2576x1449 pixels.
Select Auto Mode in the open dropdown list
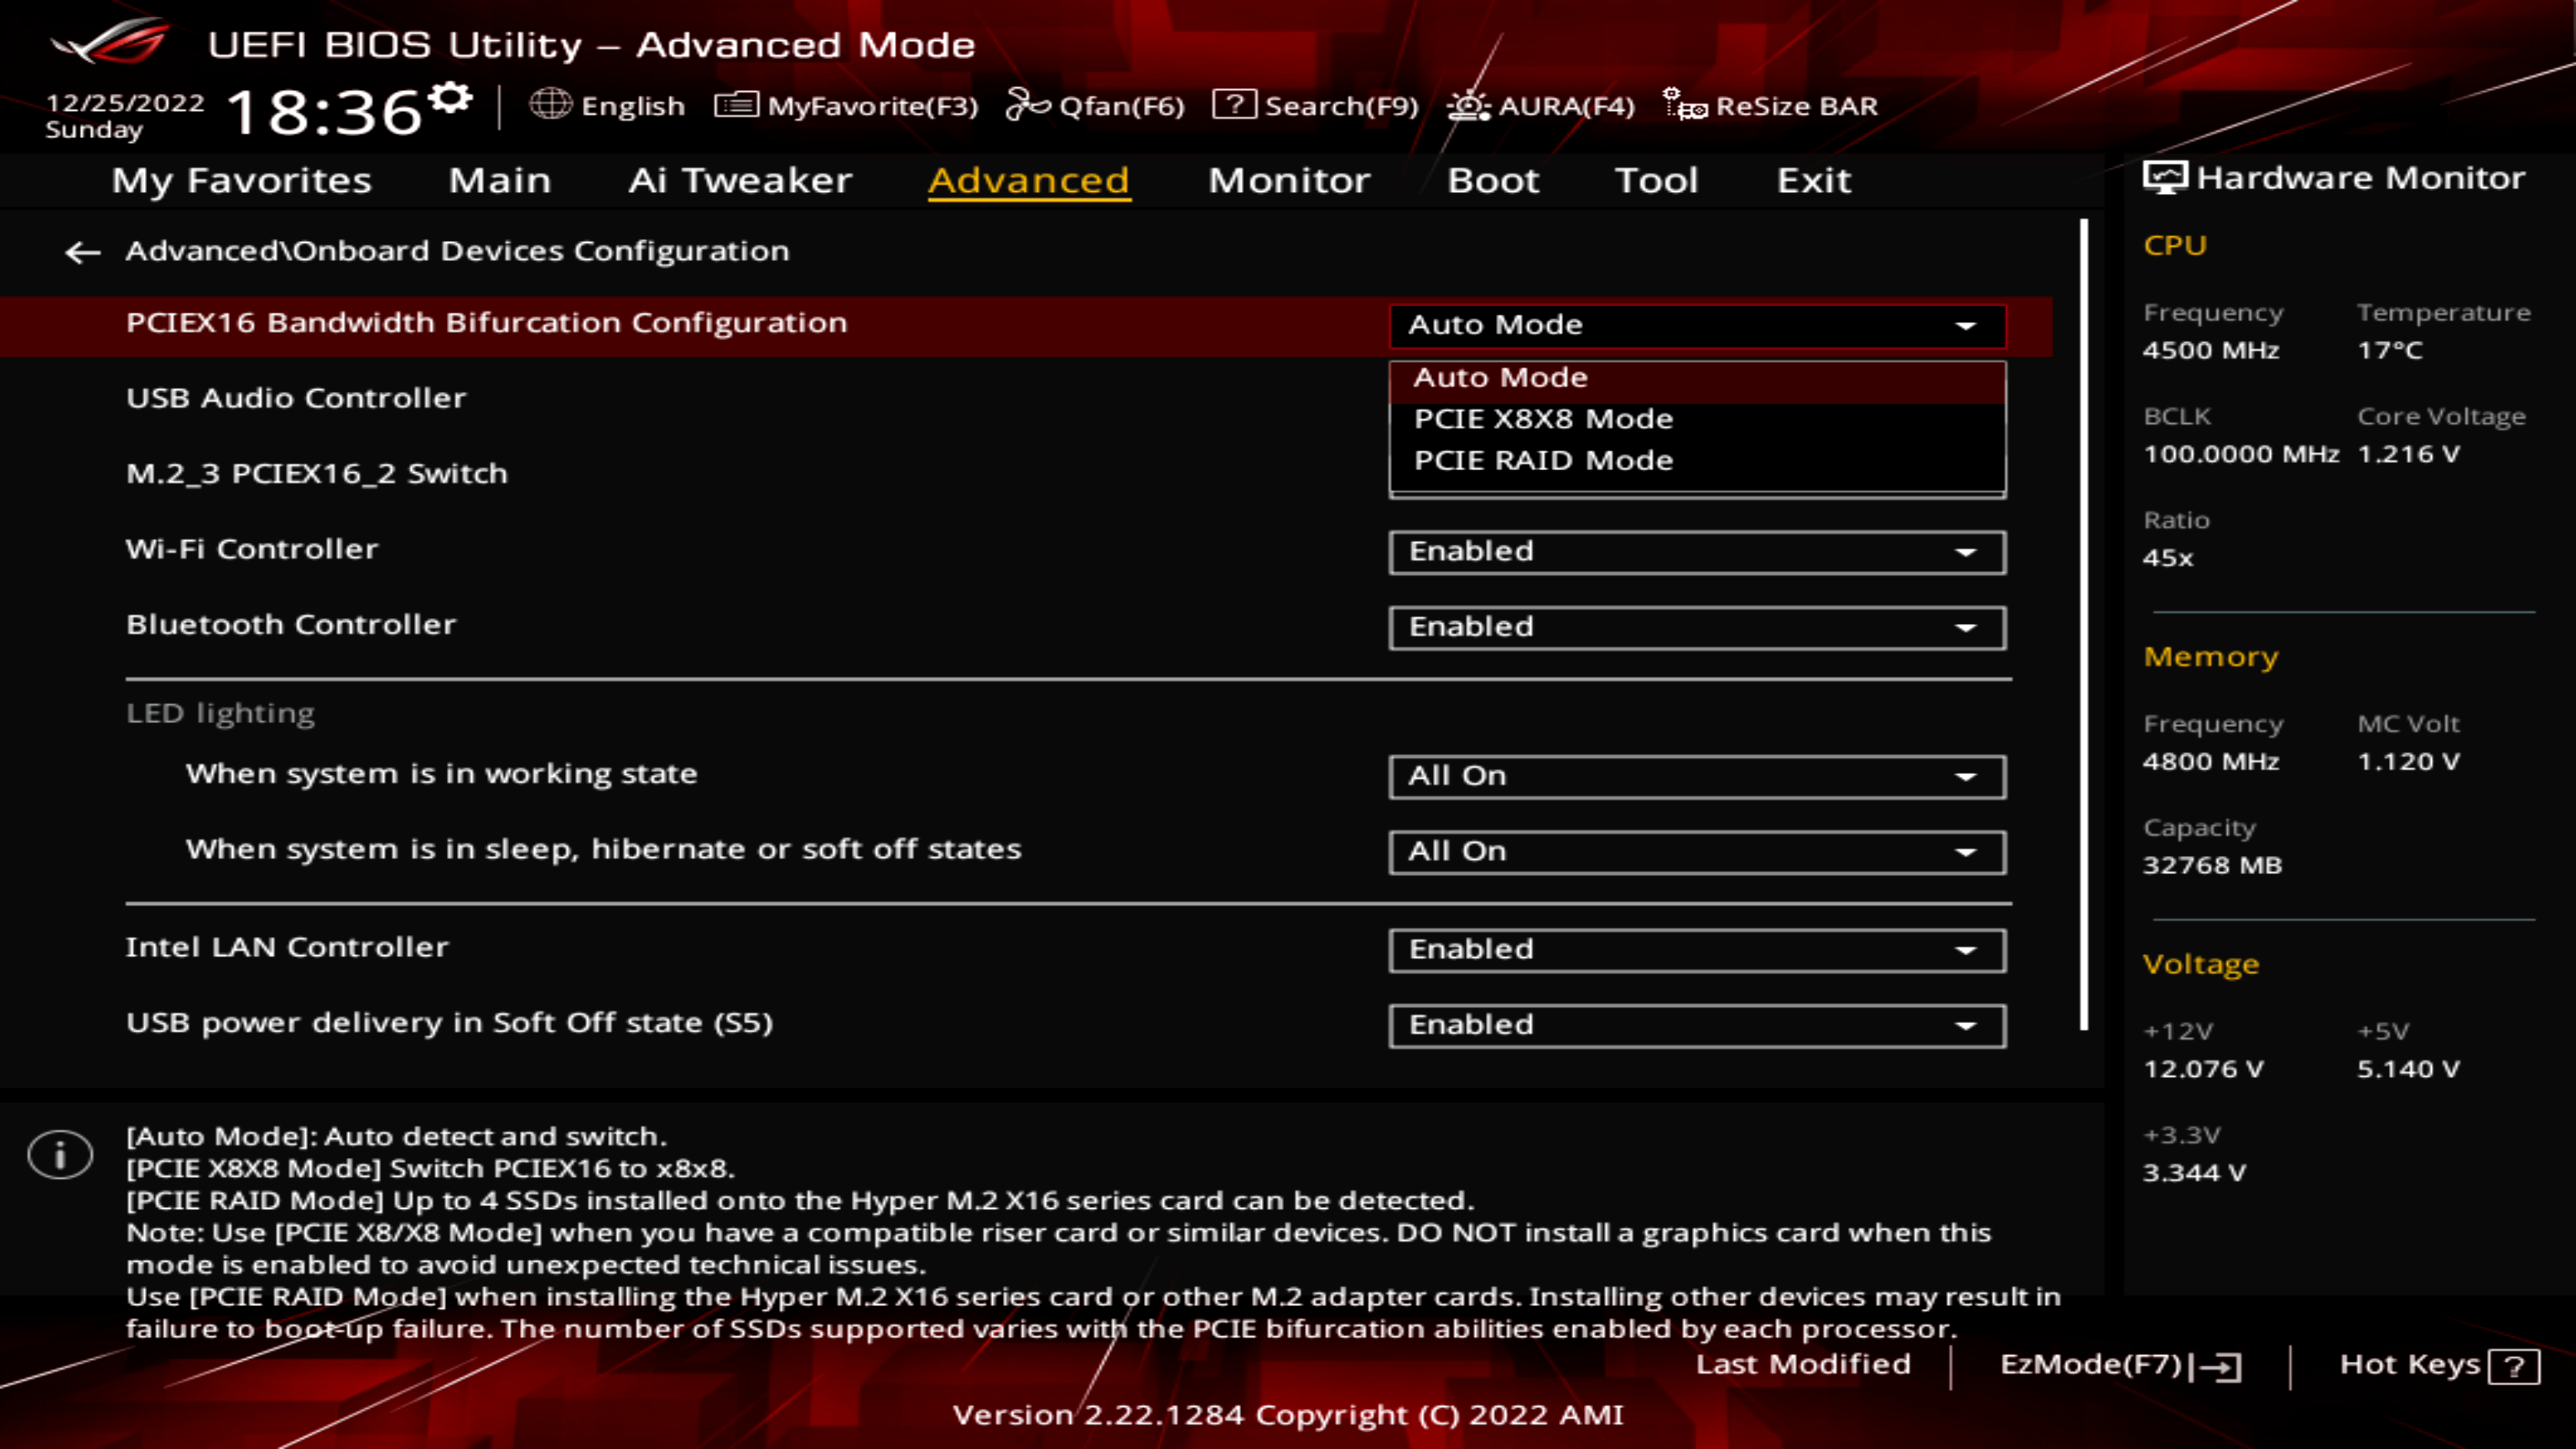[1500, 378]
